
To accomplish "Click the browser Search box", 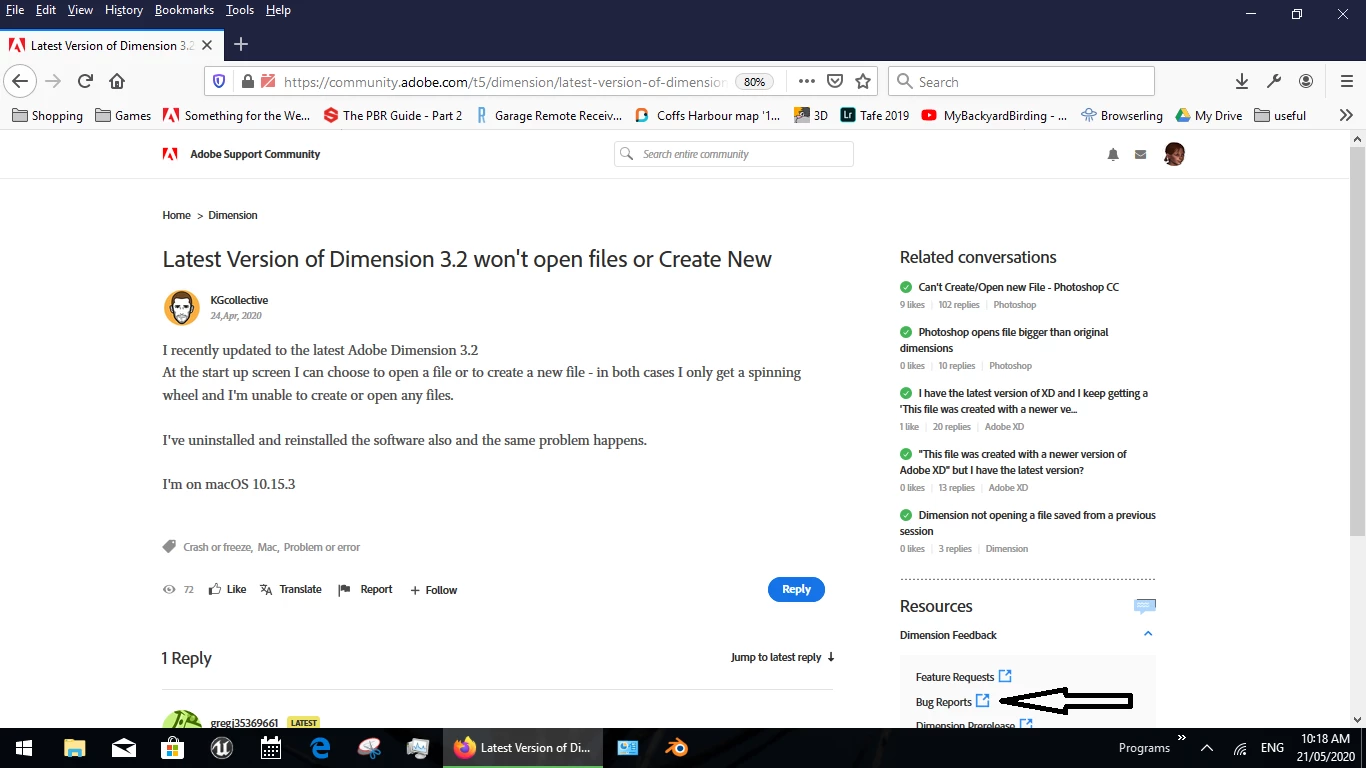I will [1021, 82].
